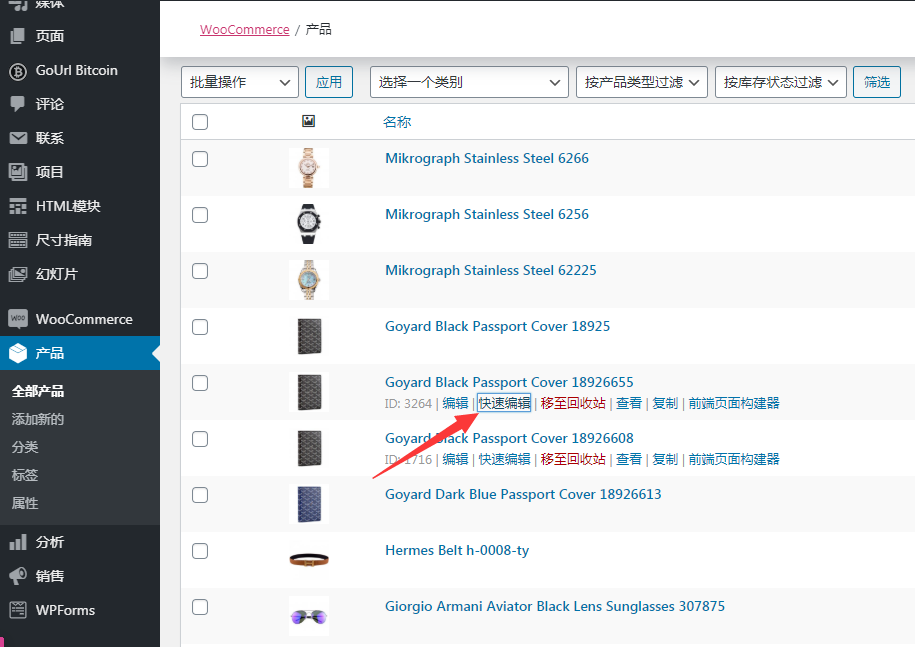Check the Hermes Belt h-0008-ty row
The height and width of the screenshot is (647, 915).
[x=200, y=551]
